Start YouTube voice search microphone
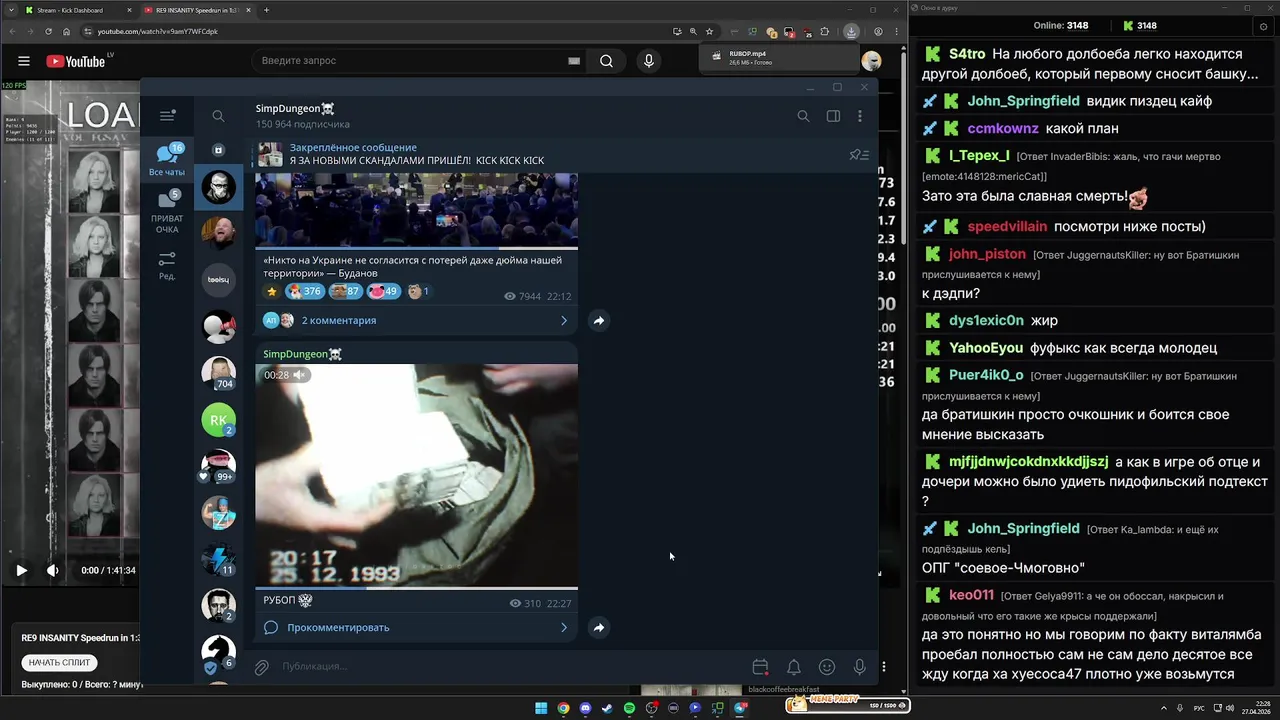Viewport: 1280px width, 720px height. click(x=649, y=61)
